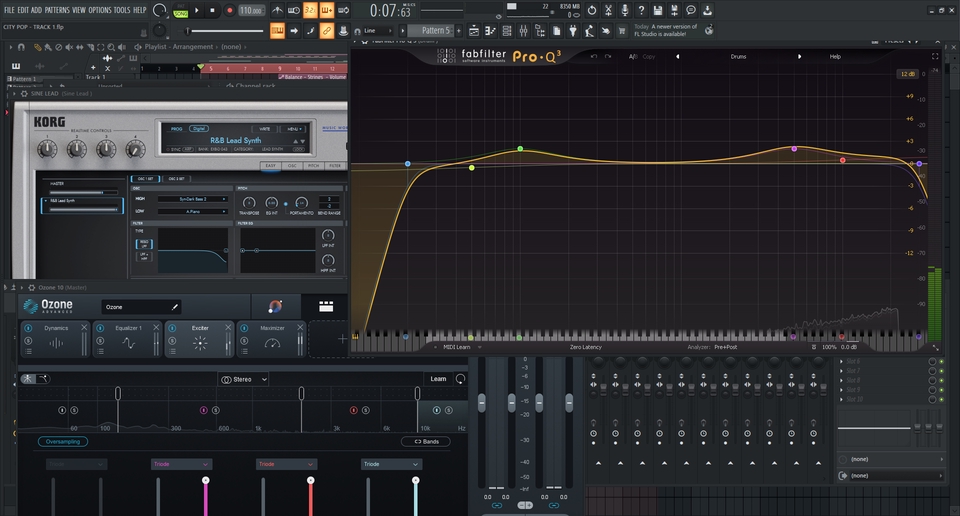
Task: Open the blue Triode mode dropdown
Action: pyautogui.click(x=391, y=464)
